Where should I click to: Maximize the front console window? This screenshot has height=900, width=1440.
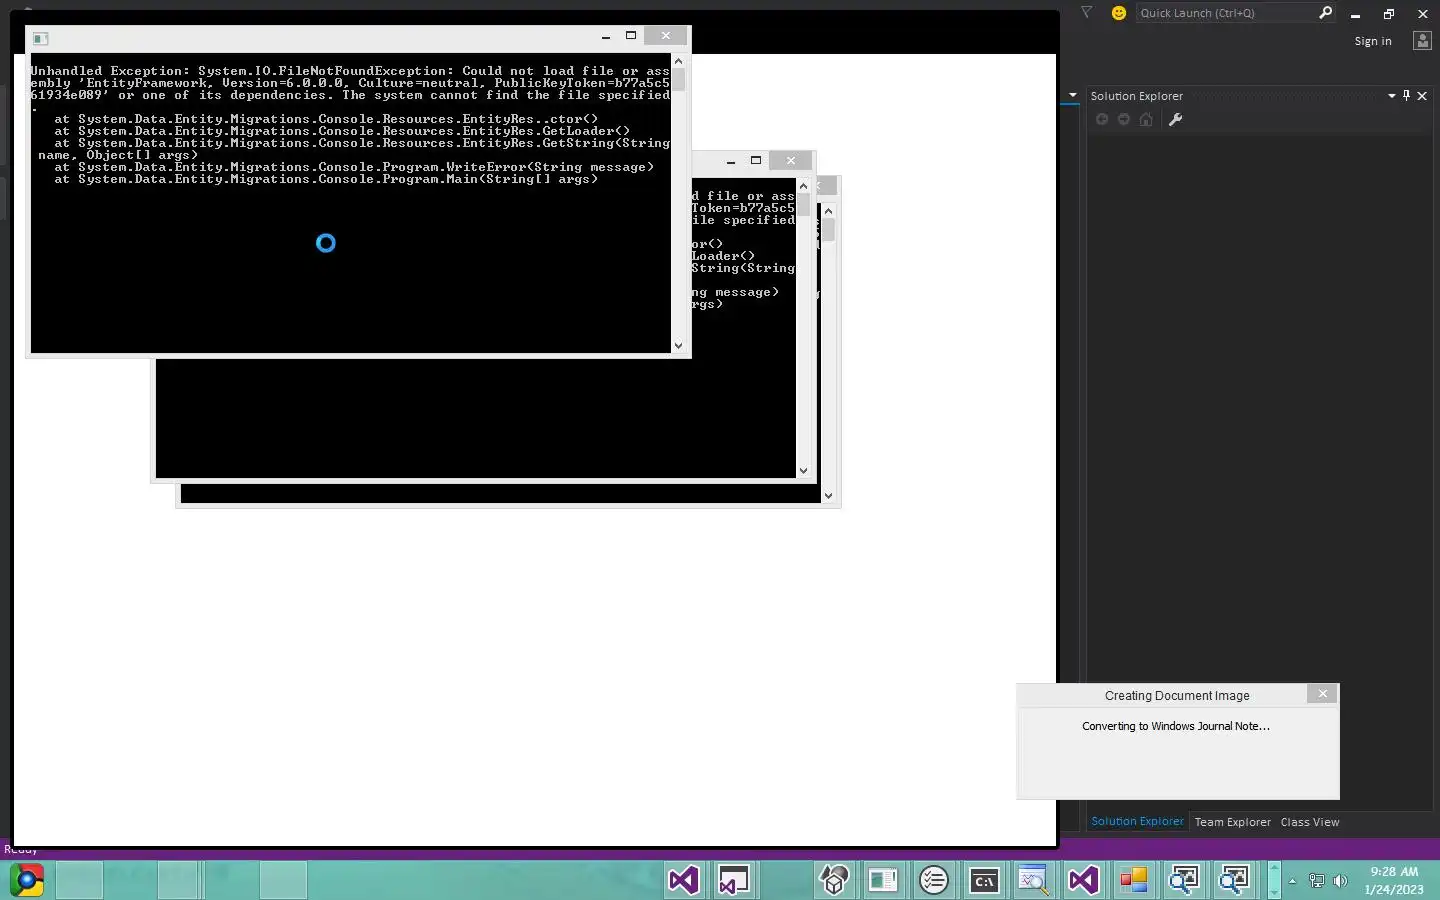pyautogui.click(x=631, y=36)
